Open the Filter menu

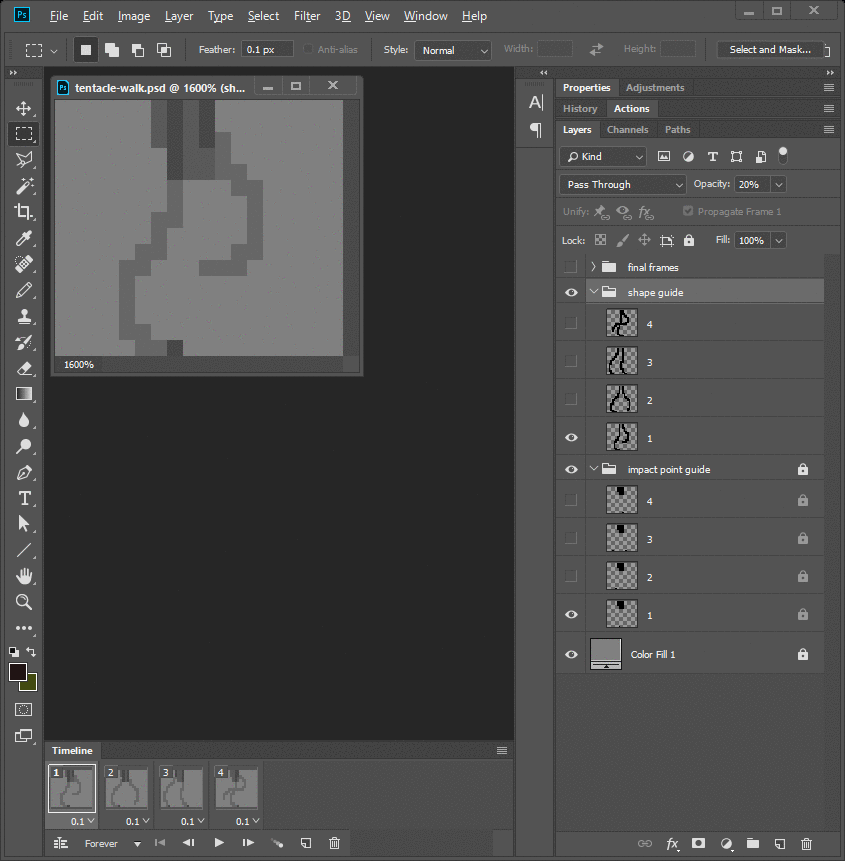point(307,16)
